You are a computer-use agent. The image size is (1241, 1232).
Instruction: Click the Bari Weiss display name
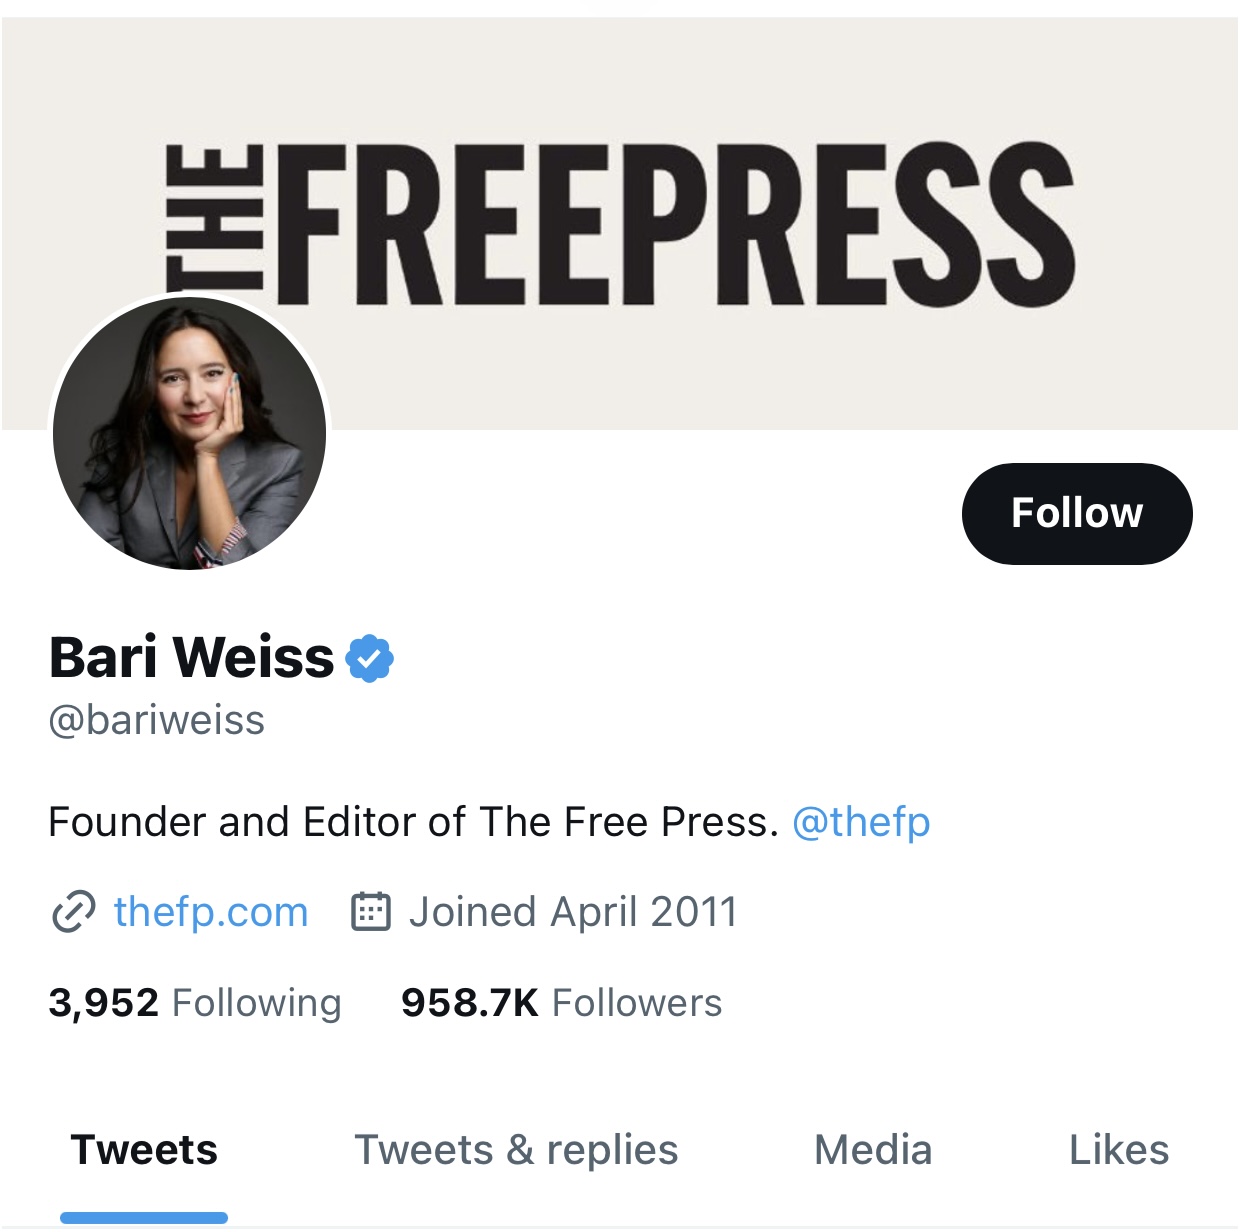191,657
